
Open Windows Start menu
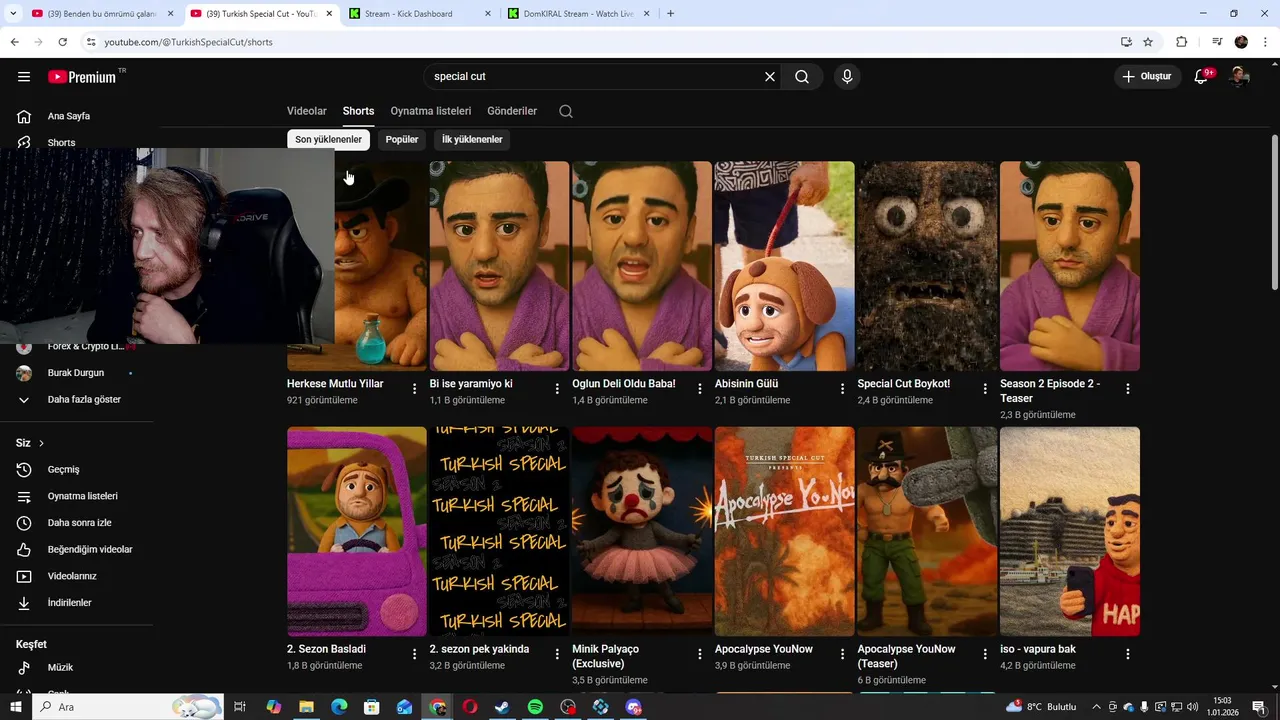16,707
